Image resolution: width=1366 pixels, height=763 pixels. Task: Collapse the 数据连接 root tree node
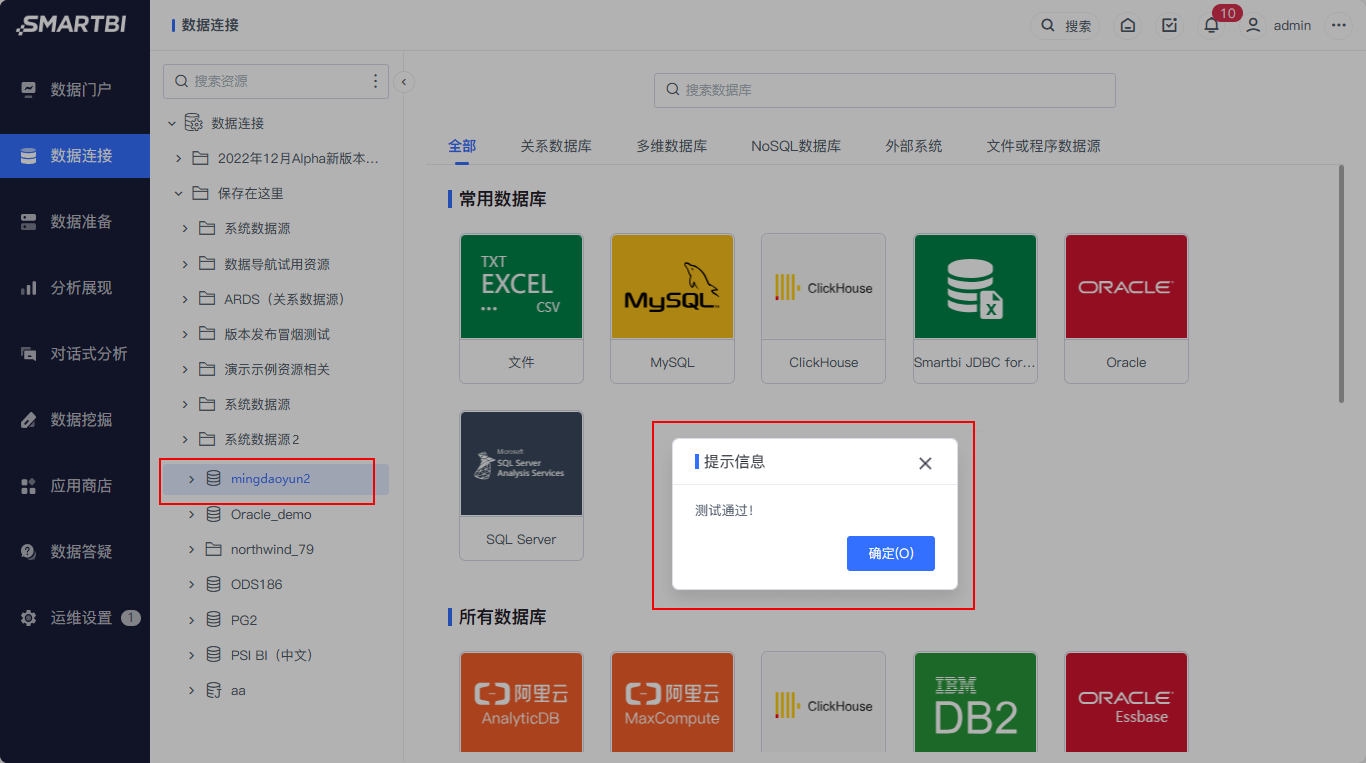click(x=172, y=123)
